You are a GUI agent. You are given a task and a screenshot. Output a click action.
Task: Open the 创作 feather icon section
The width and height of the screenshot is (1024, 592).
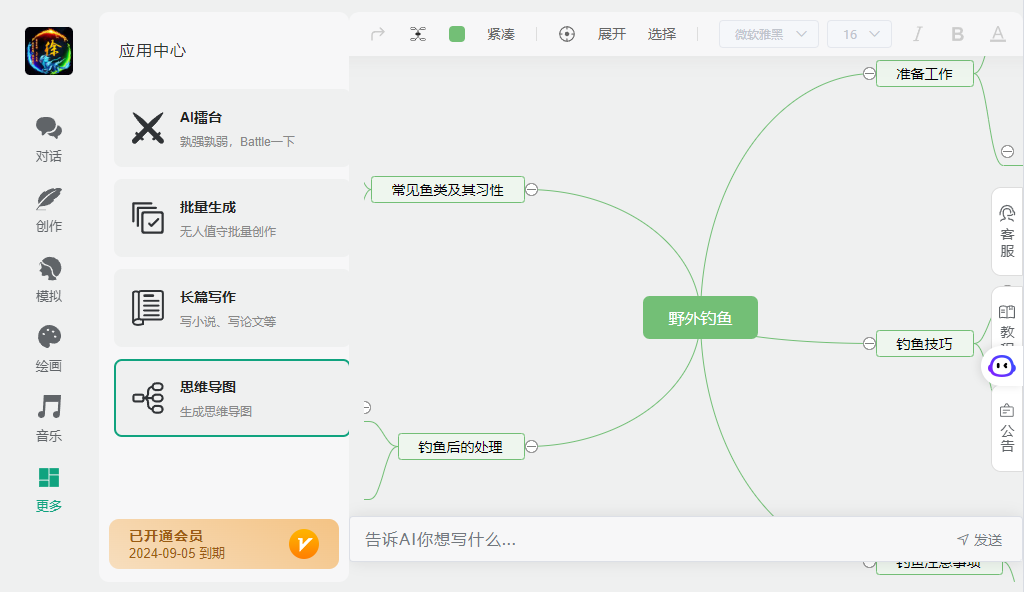click(49, 209)
